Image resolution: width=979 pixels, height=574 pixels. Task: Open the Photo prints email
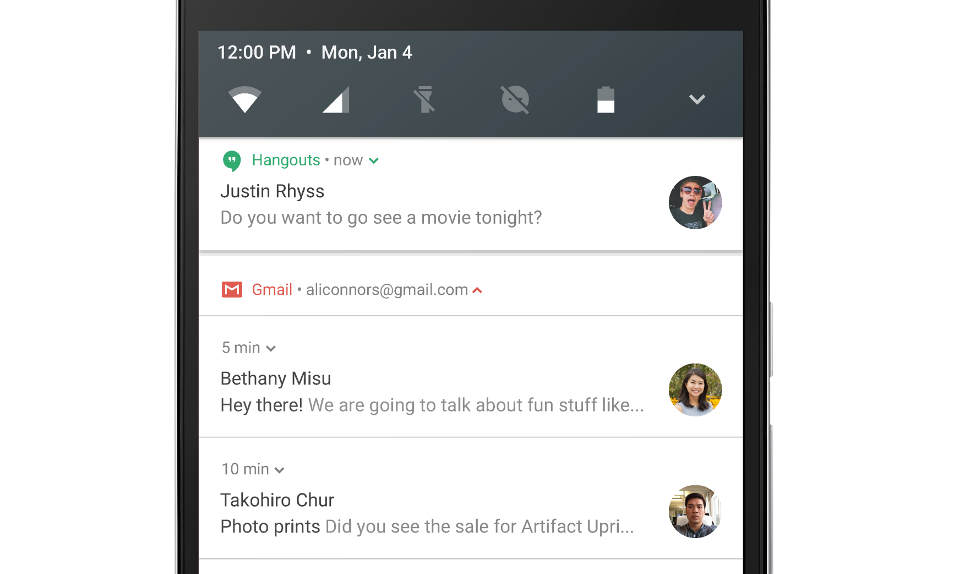(426, 526)
